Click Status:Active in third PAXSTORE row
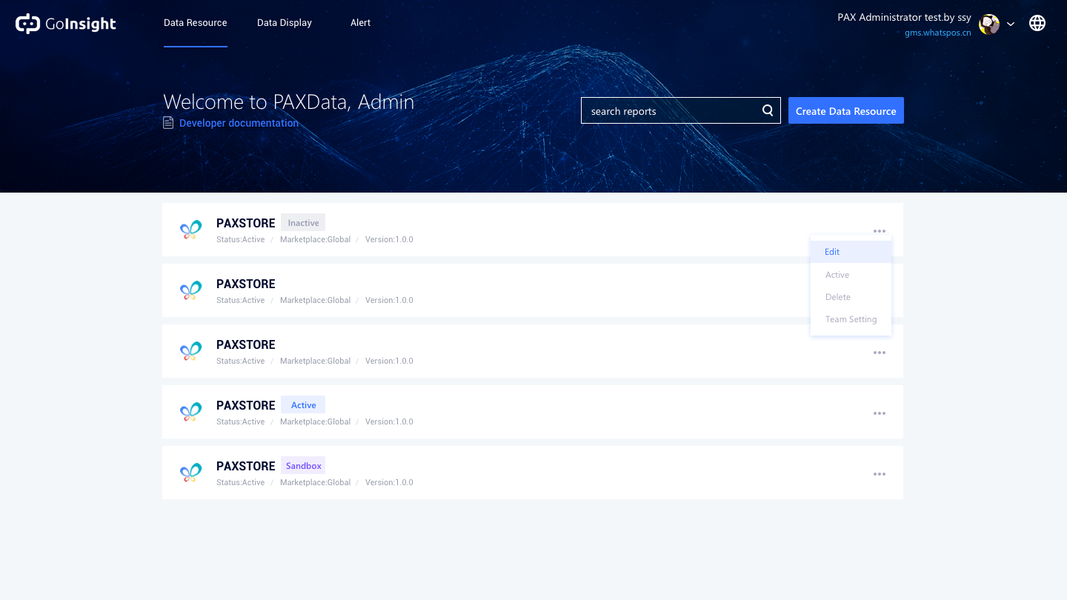Screen dimensions: 1067x600 tap(240, 361)
